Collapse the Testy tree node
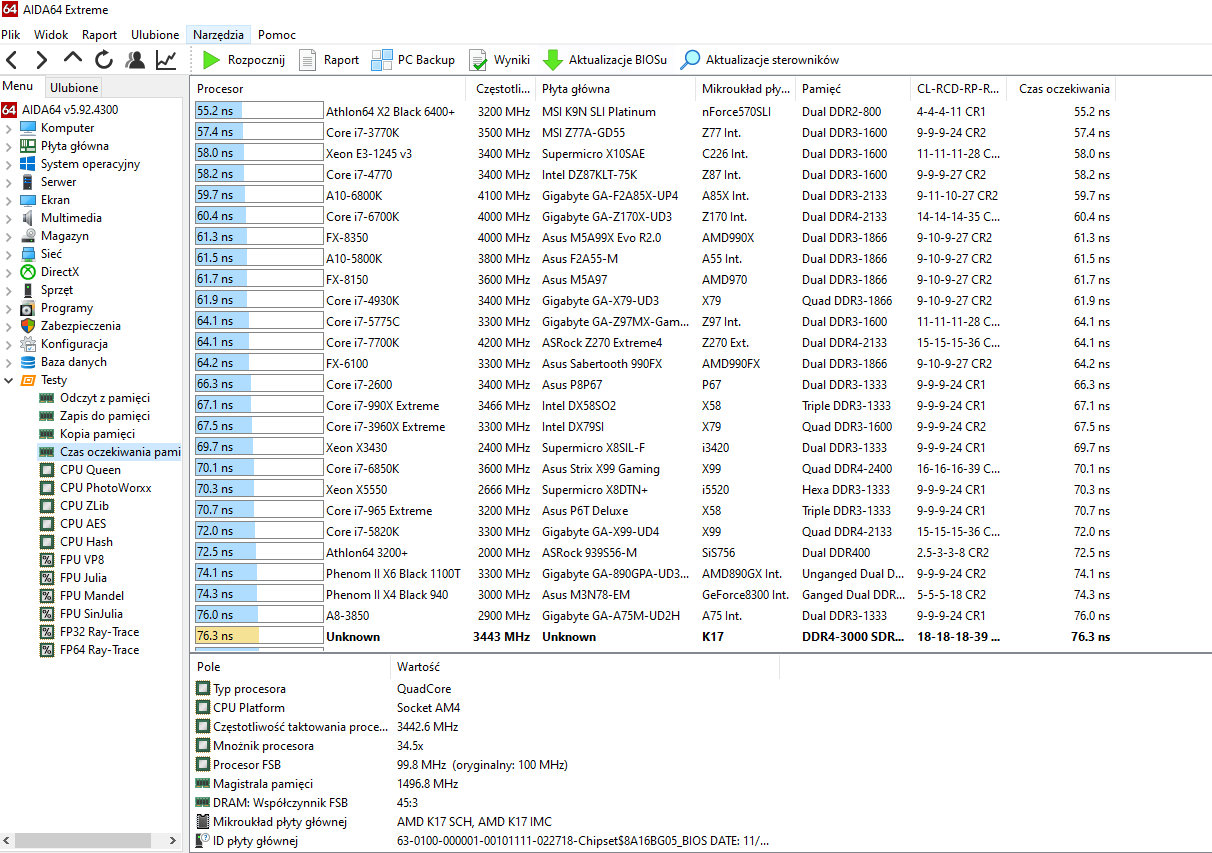Screen dimensions: 1212x853 [9, 380]
